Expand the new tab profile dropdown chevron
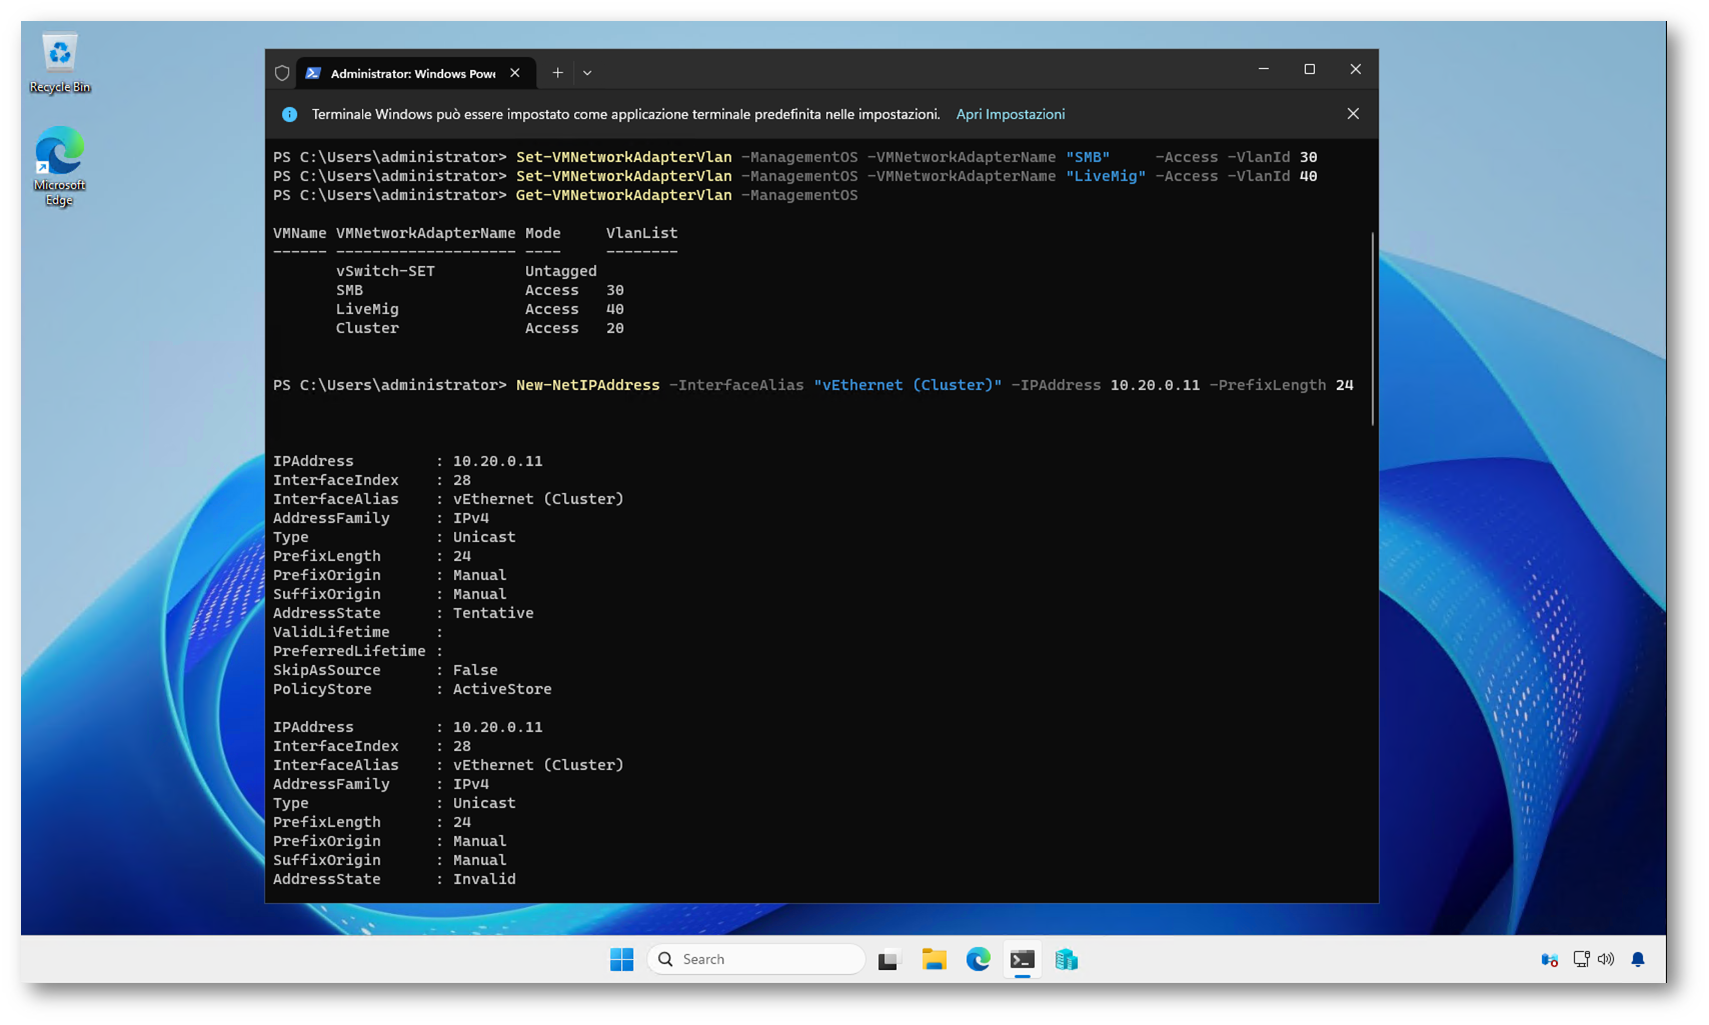The width and height of the screenshot is (1709, 1025). click(x=587, y=73)
